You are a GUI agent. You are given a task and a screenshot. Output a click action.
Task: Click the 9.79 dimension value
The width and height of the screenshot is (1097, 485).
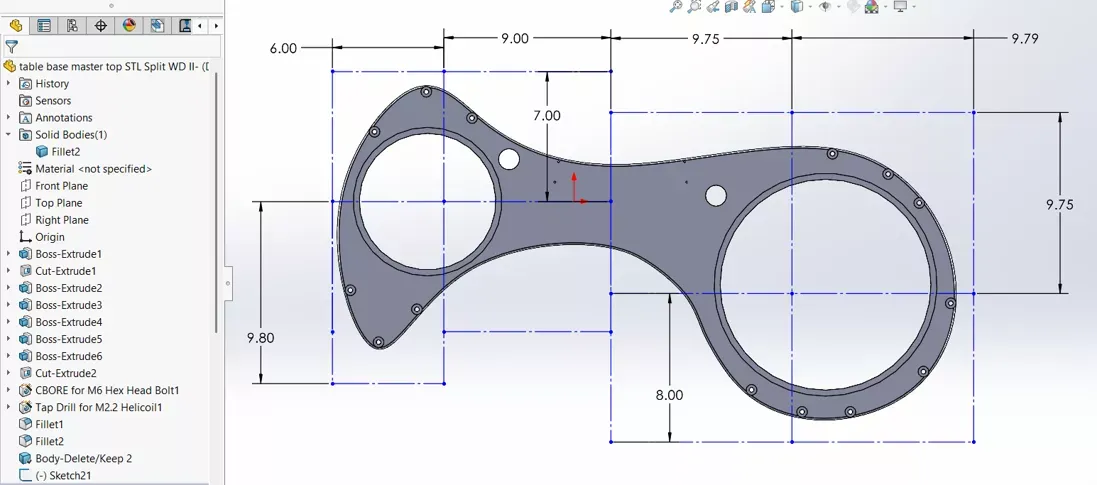point(1025,38)
